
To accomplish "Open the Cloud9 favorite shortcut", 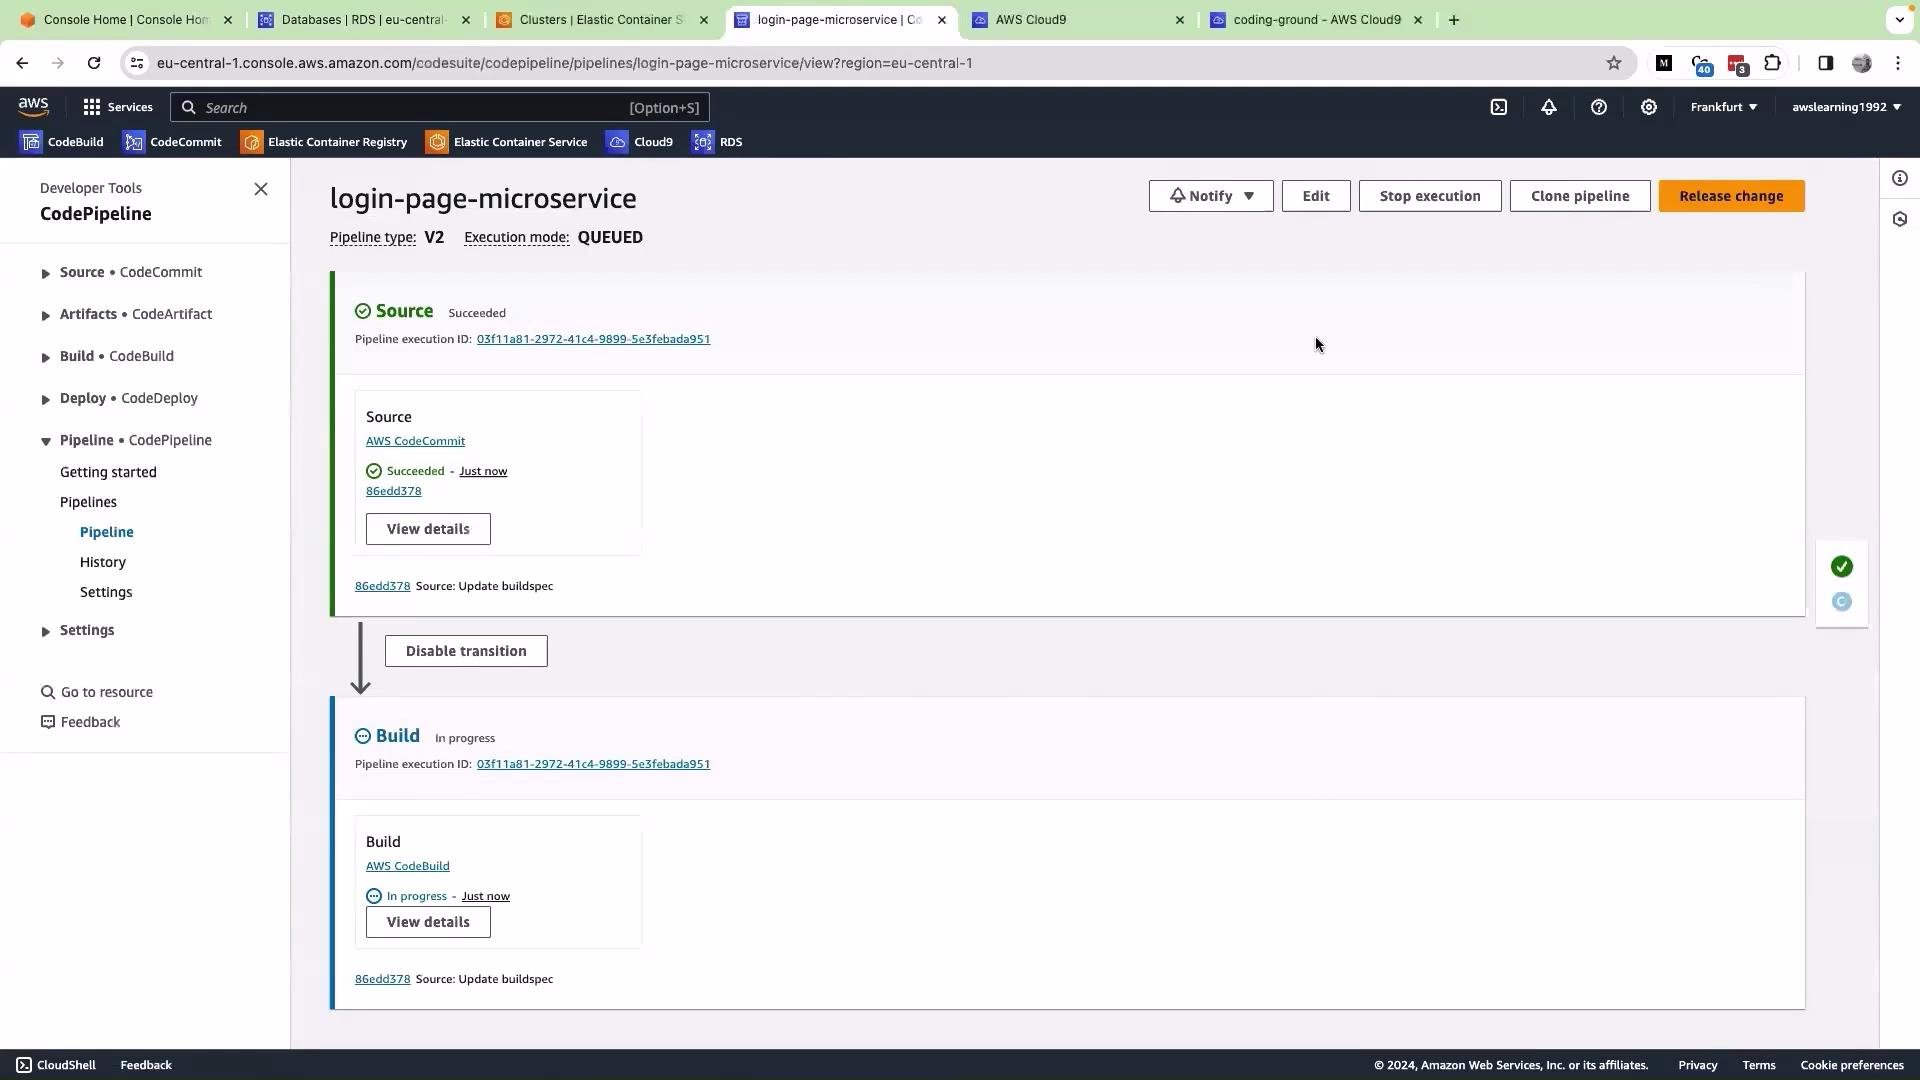I will tap(640, 142).
